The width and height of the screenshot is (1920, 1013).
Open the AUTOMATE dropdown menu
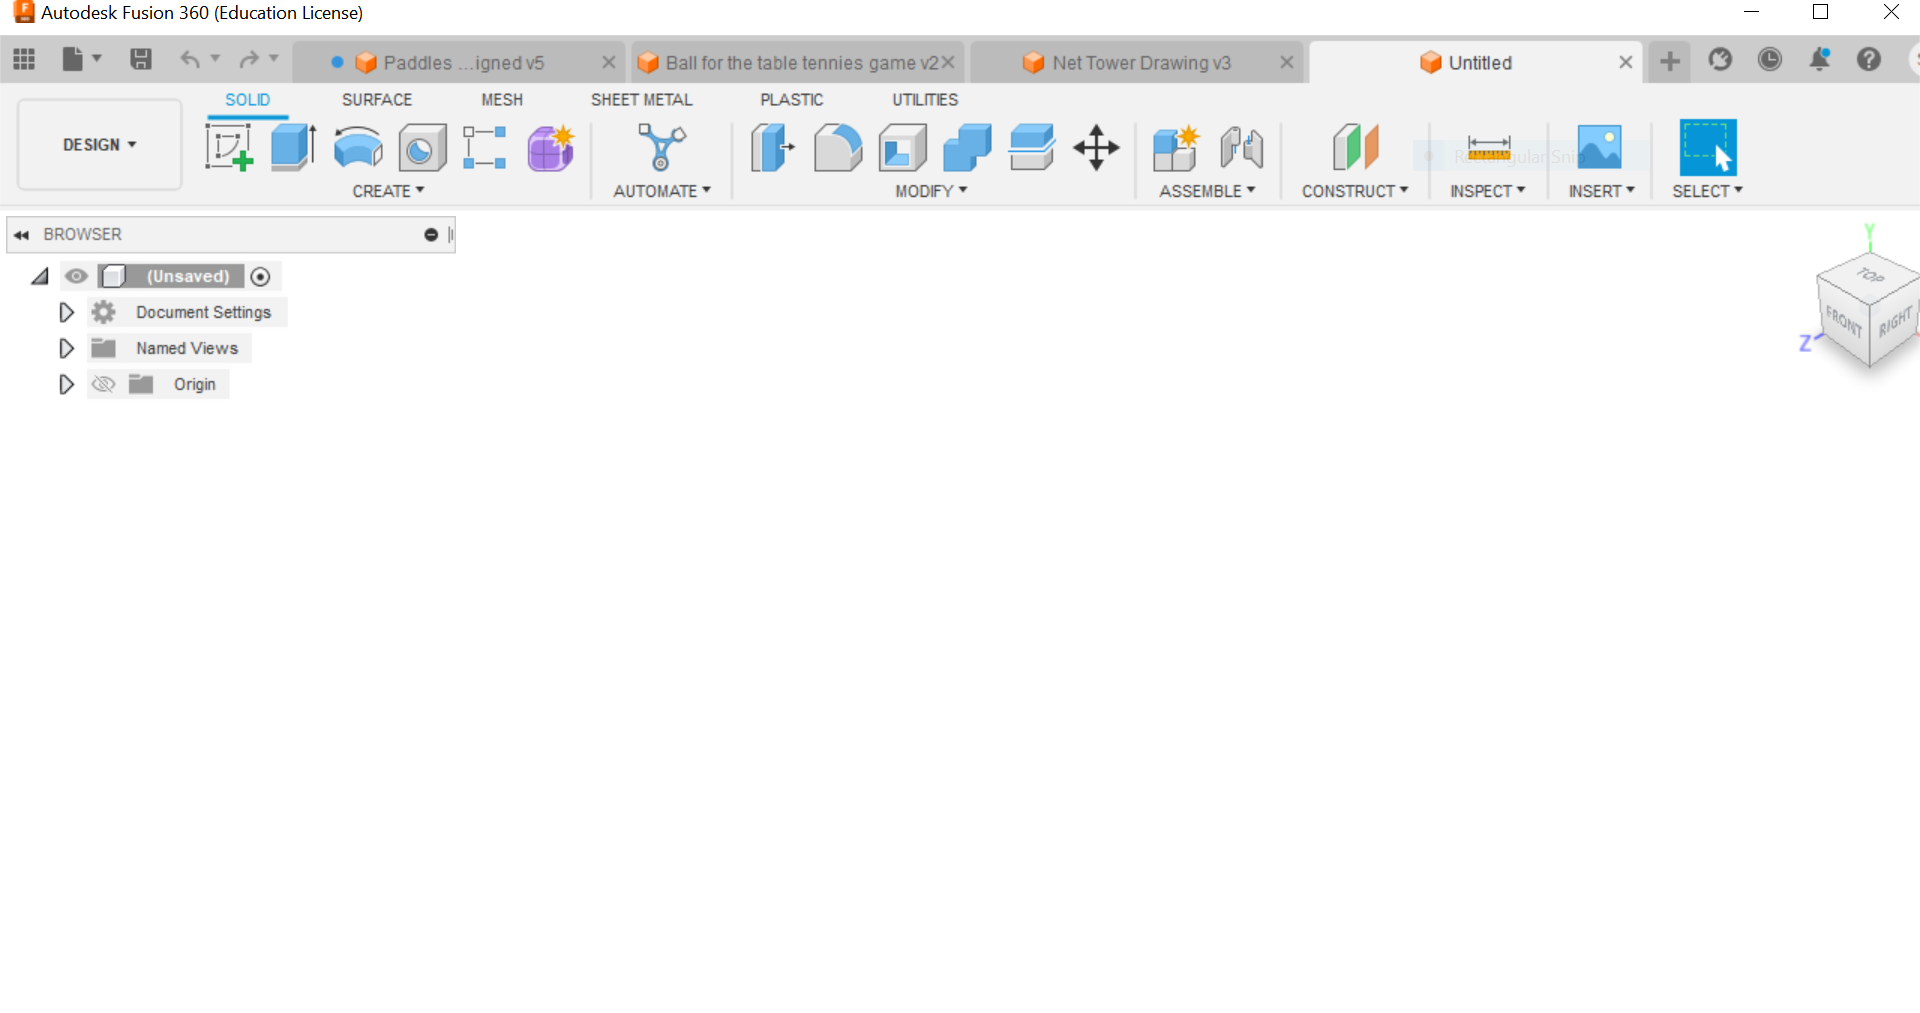(x=662, y=191)
